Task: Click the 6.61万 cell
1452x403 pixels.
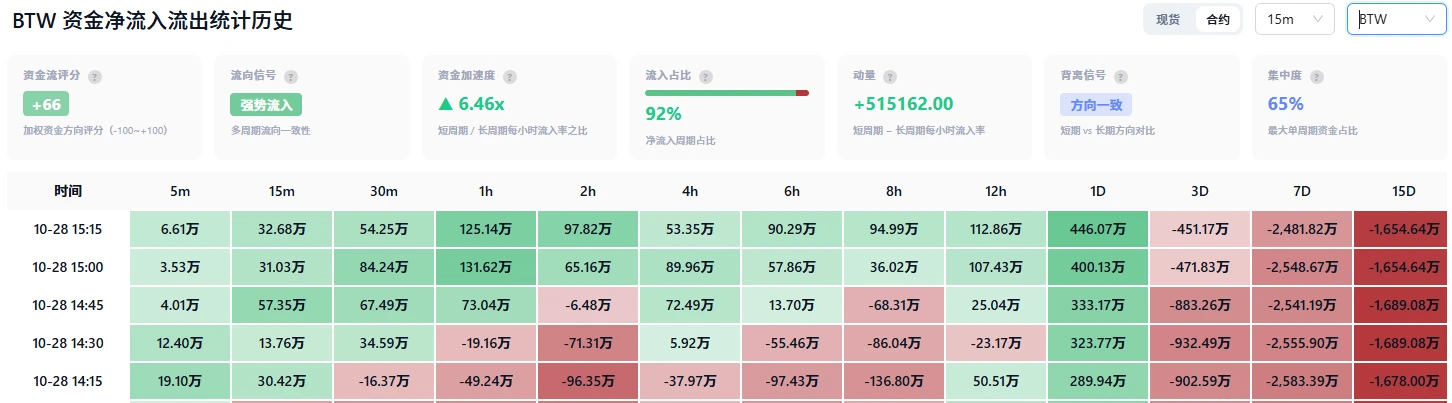Action: click(x=180, y=229)
